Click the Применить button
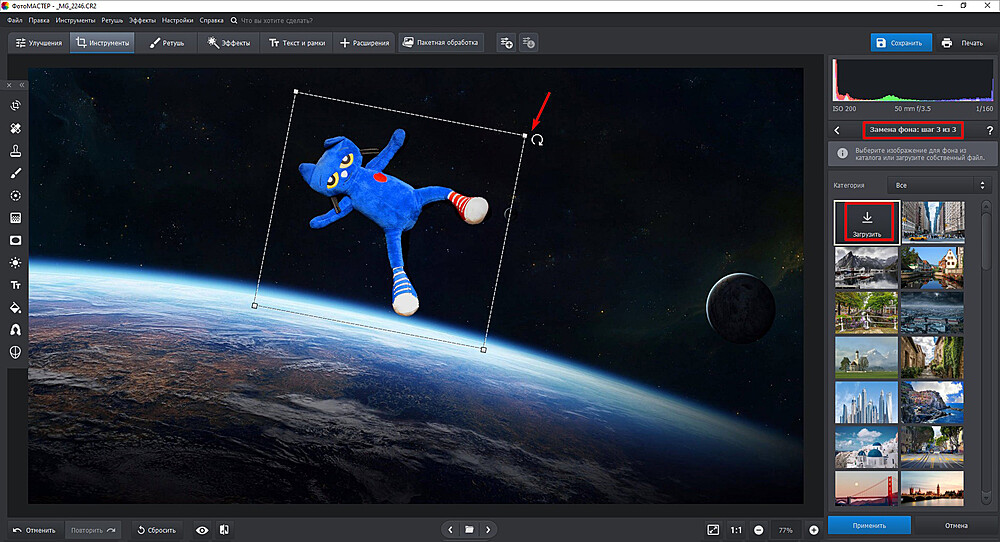1000x542 pixels. [869, 525]
